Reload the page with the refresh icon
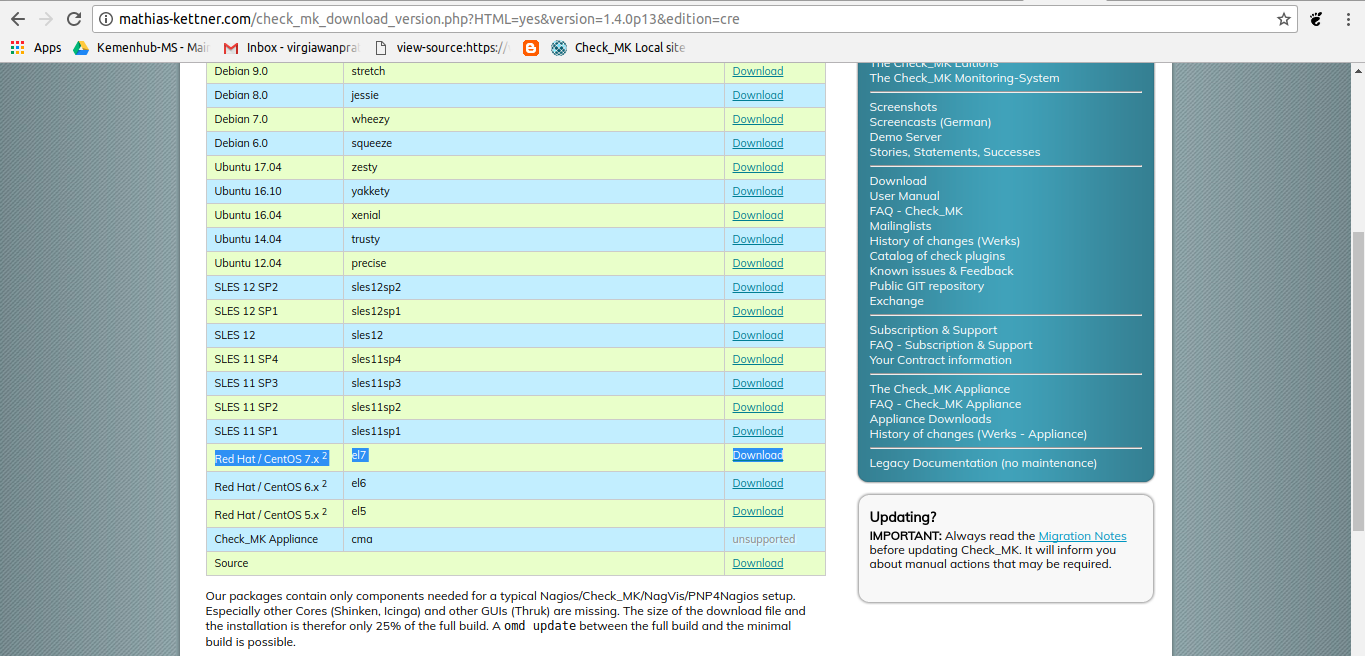The image size is (1365, 656). 74,19
